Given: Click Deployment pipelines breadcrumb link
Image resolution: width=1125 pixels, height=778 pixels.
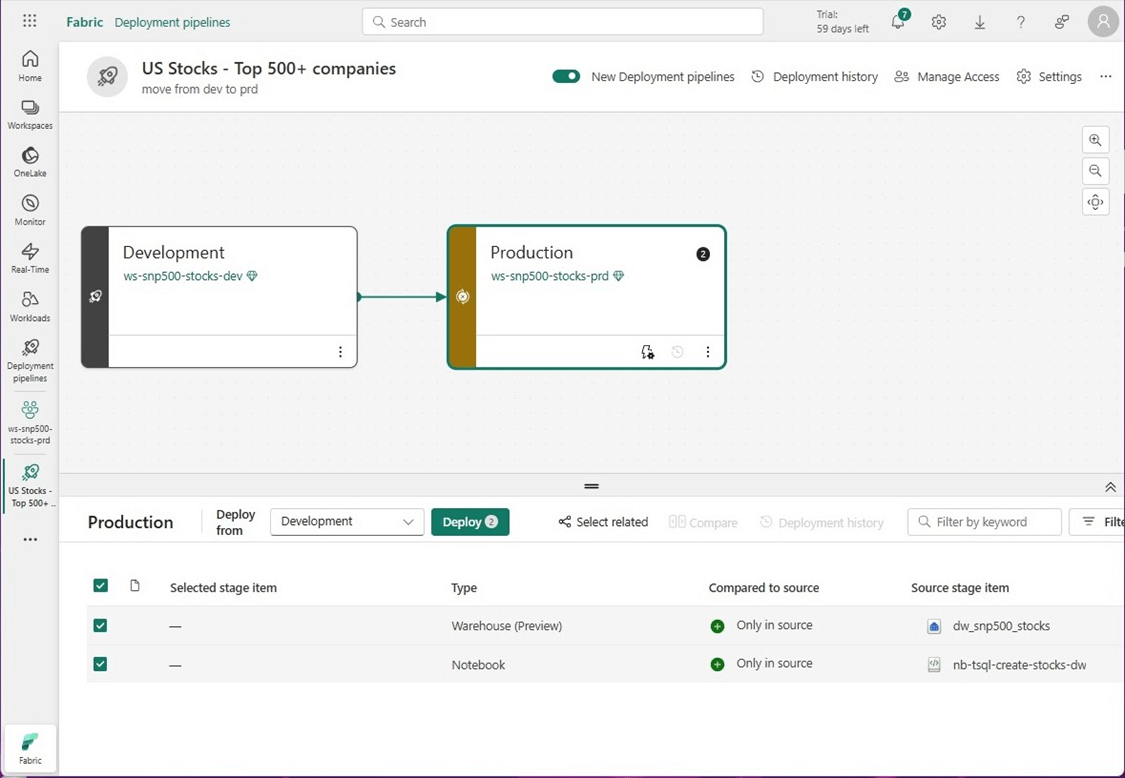Looking at the screenshot, I should click(x=172, y=22).
